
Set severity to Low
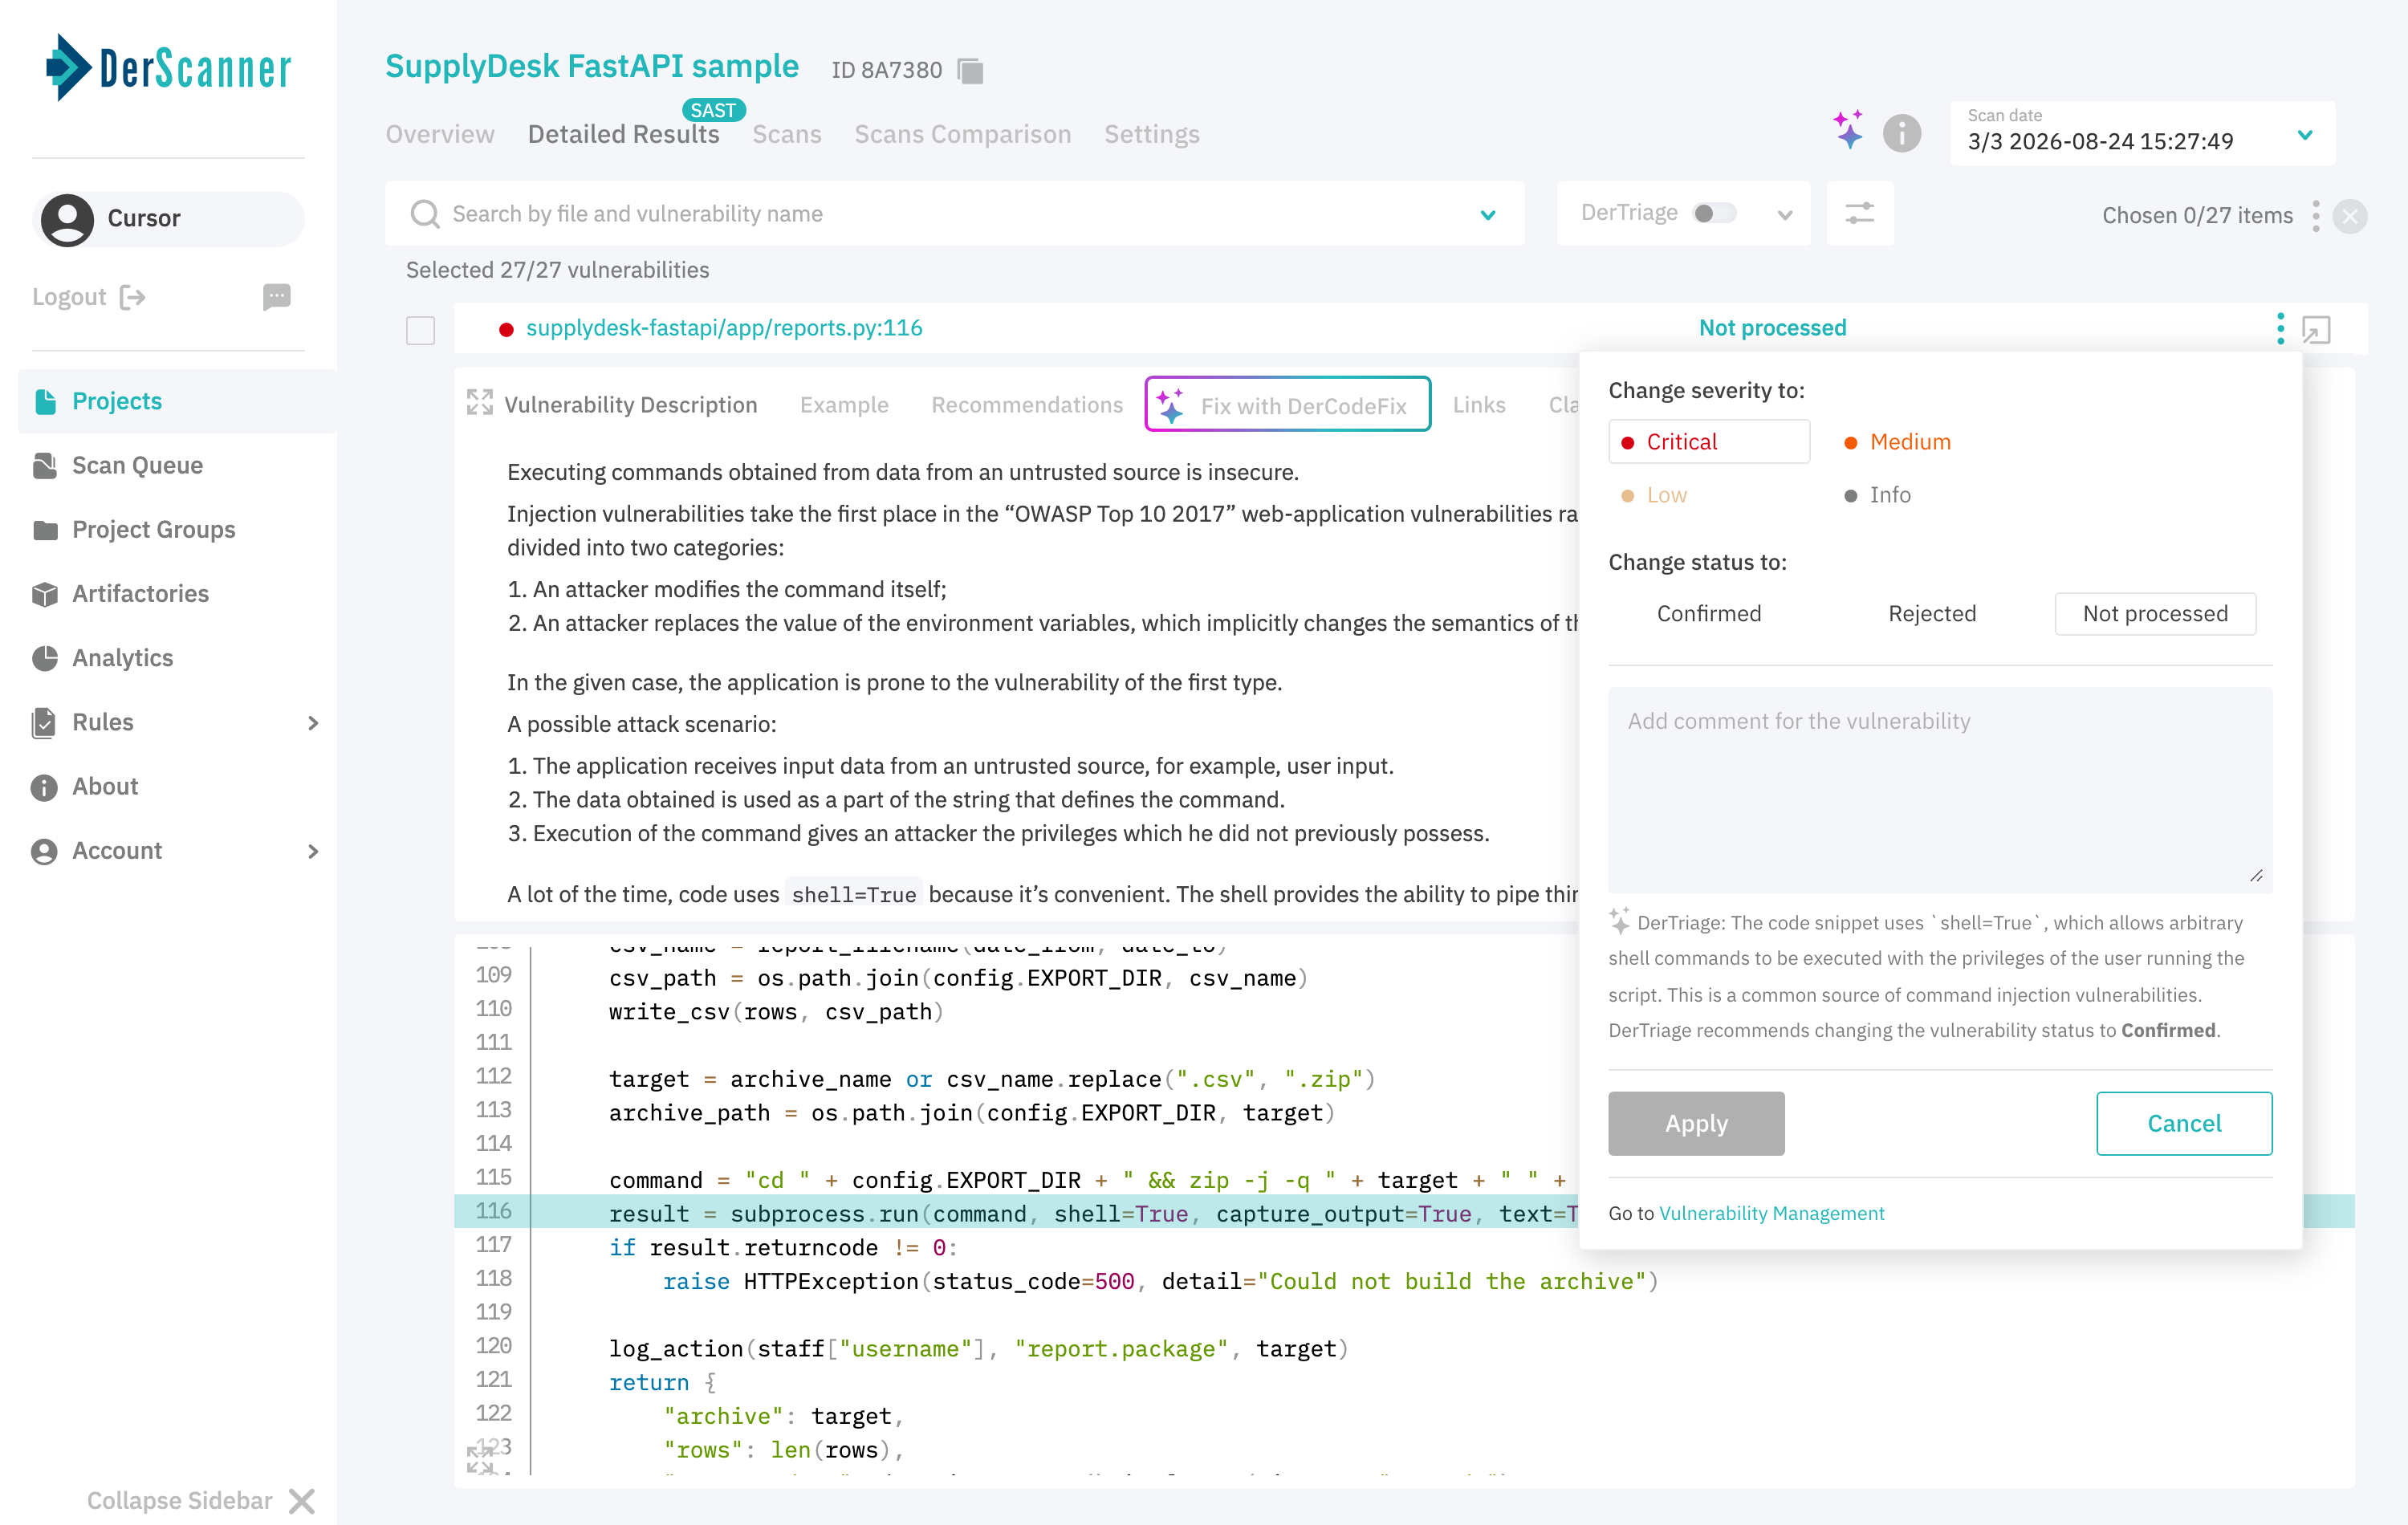pyautogui.click(x=1654, y=495)
